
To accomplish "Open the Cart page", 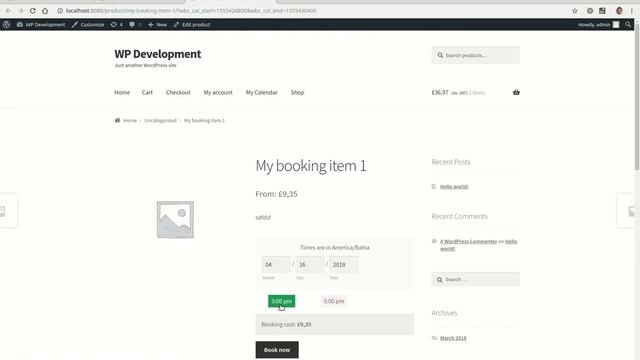I will [x=147, y=93].
